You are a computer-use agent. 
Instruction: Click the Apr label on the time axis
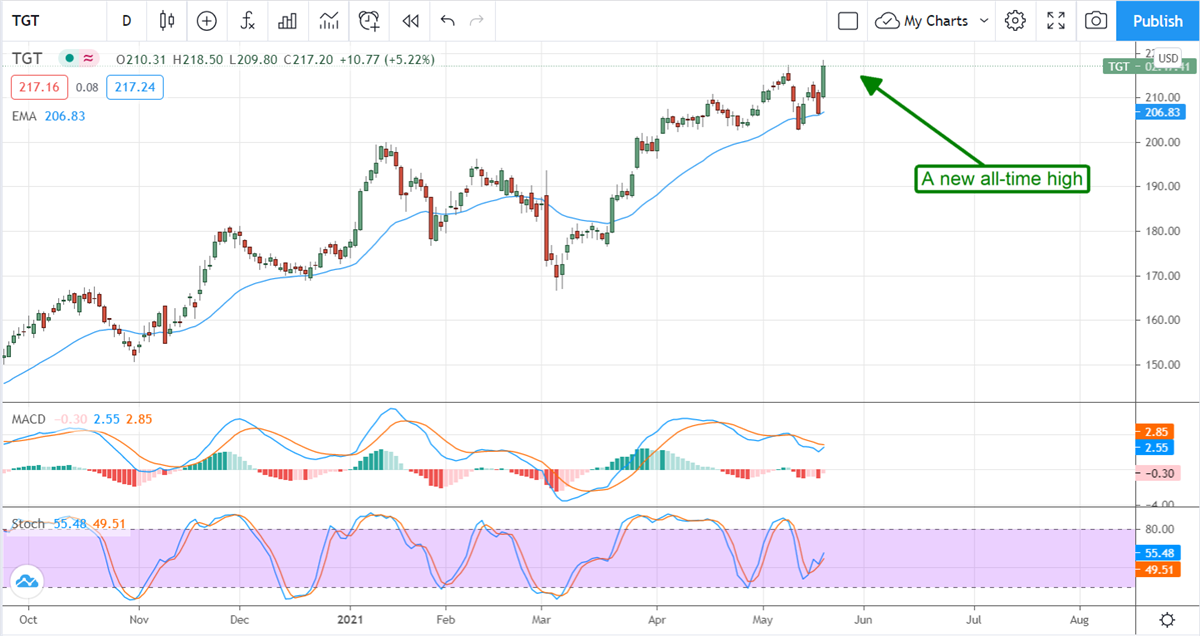[x=657, y=619]
